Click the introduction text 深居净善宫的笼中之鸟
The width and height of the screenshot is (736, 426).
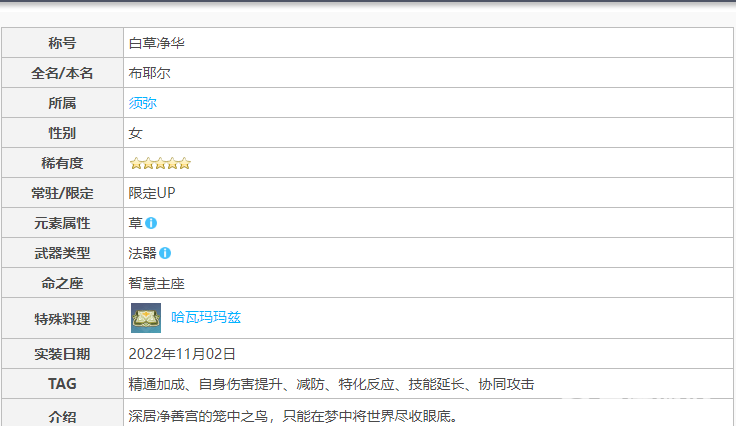(293, 416)
